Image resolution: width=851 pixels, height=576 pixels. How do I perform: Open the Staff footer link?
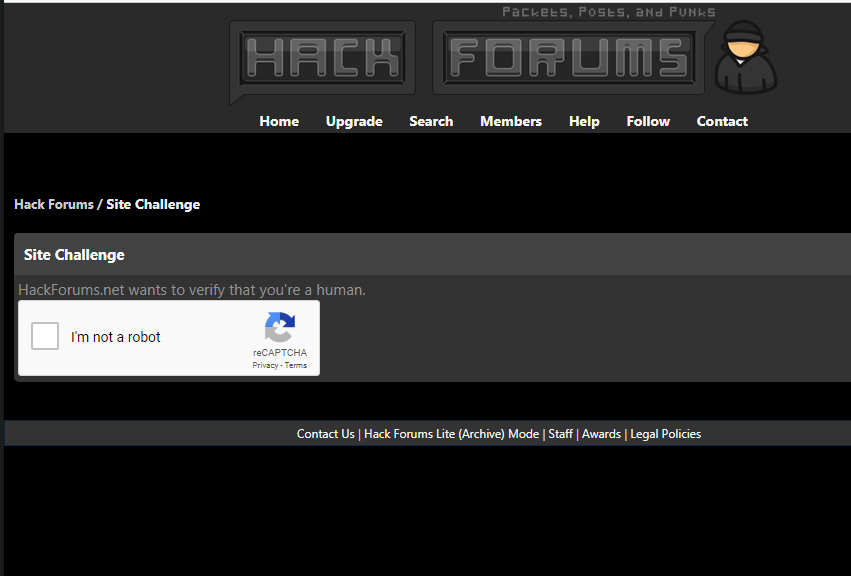560,434
